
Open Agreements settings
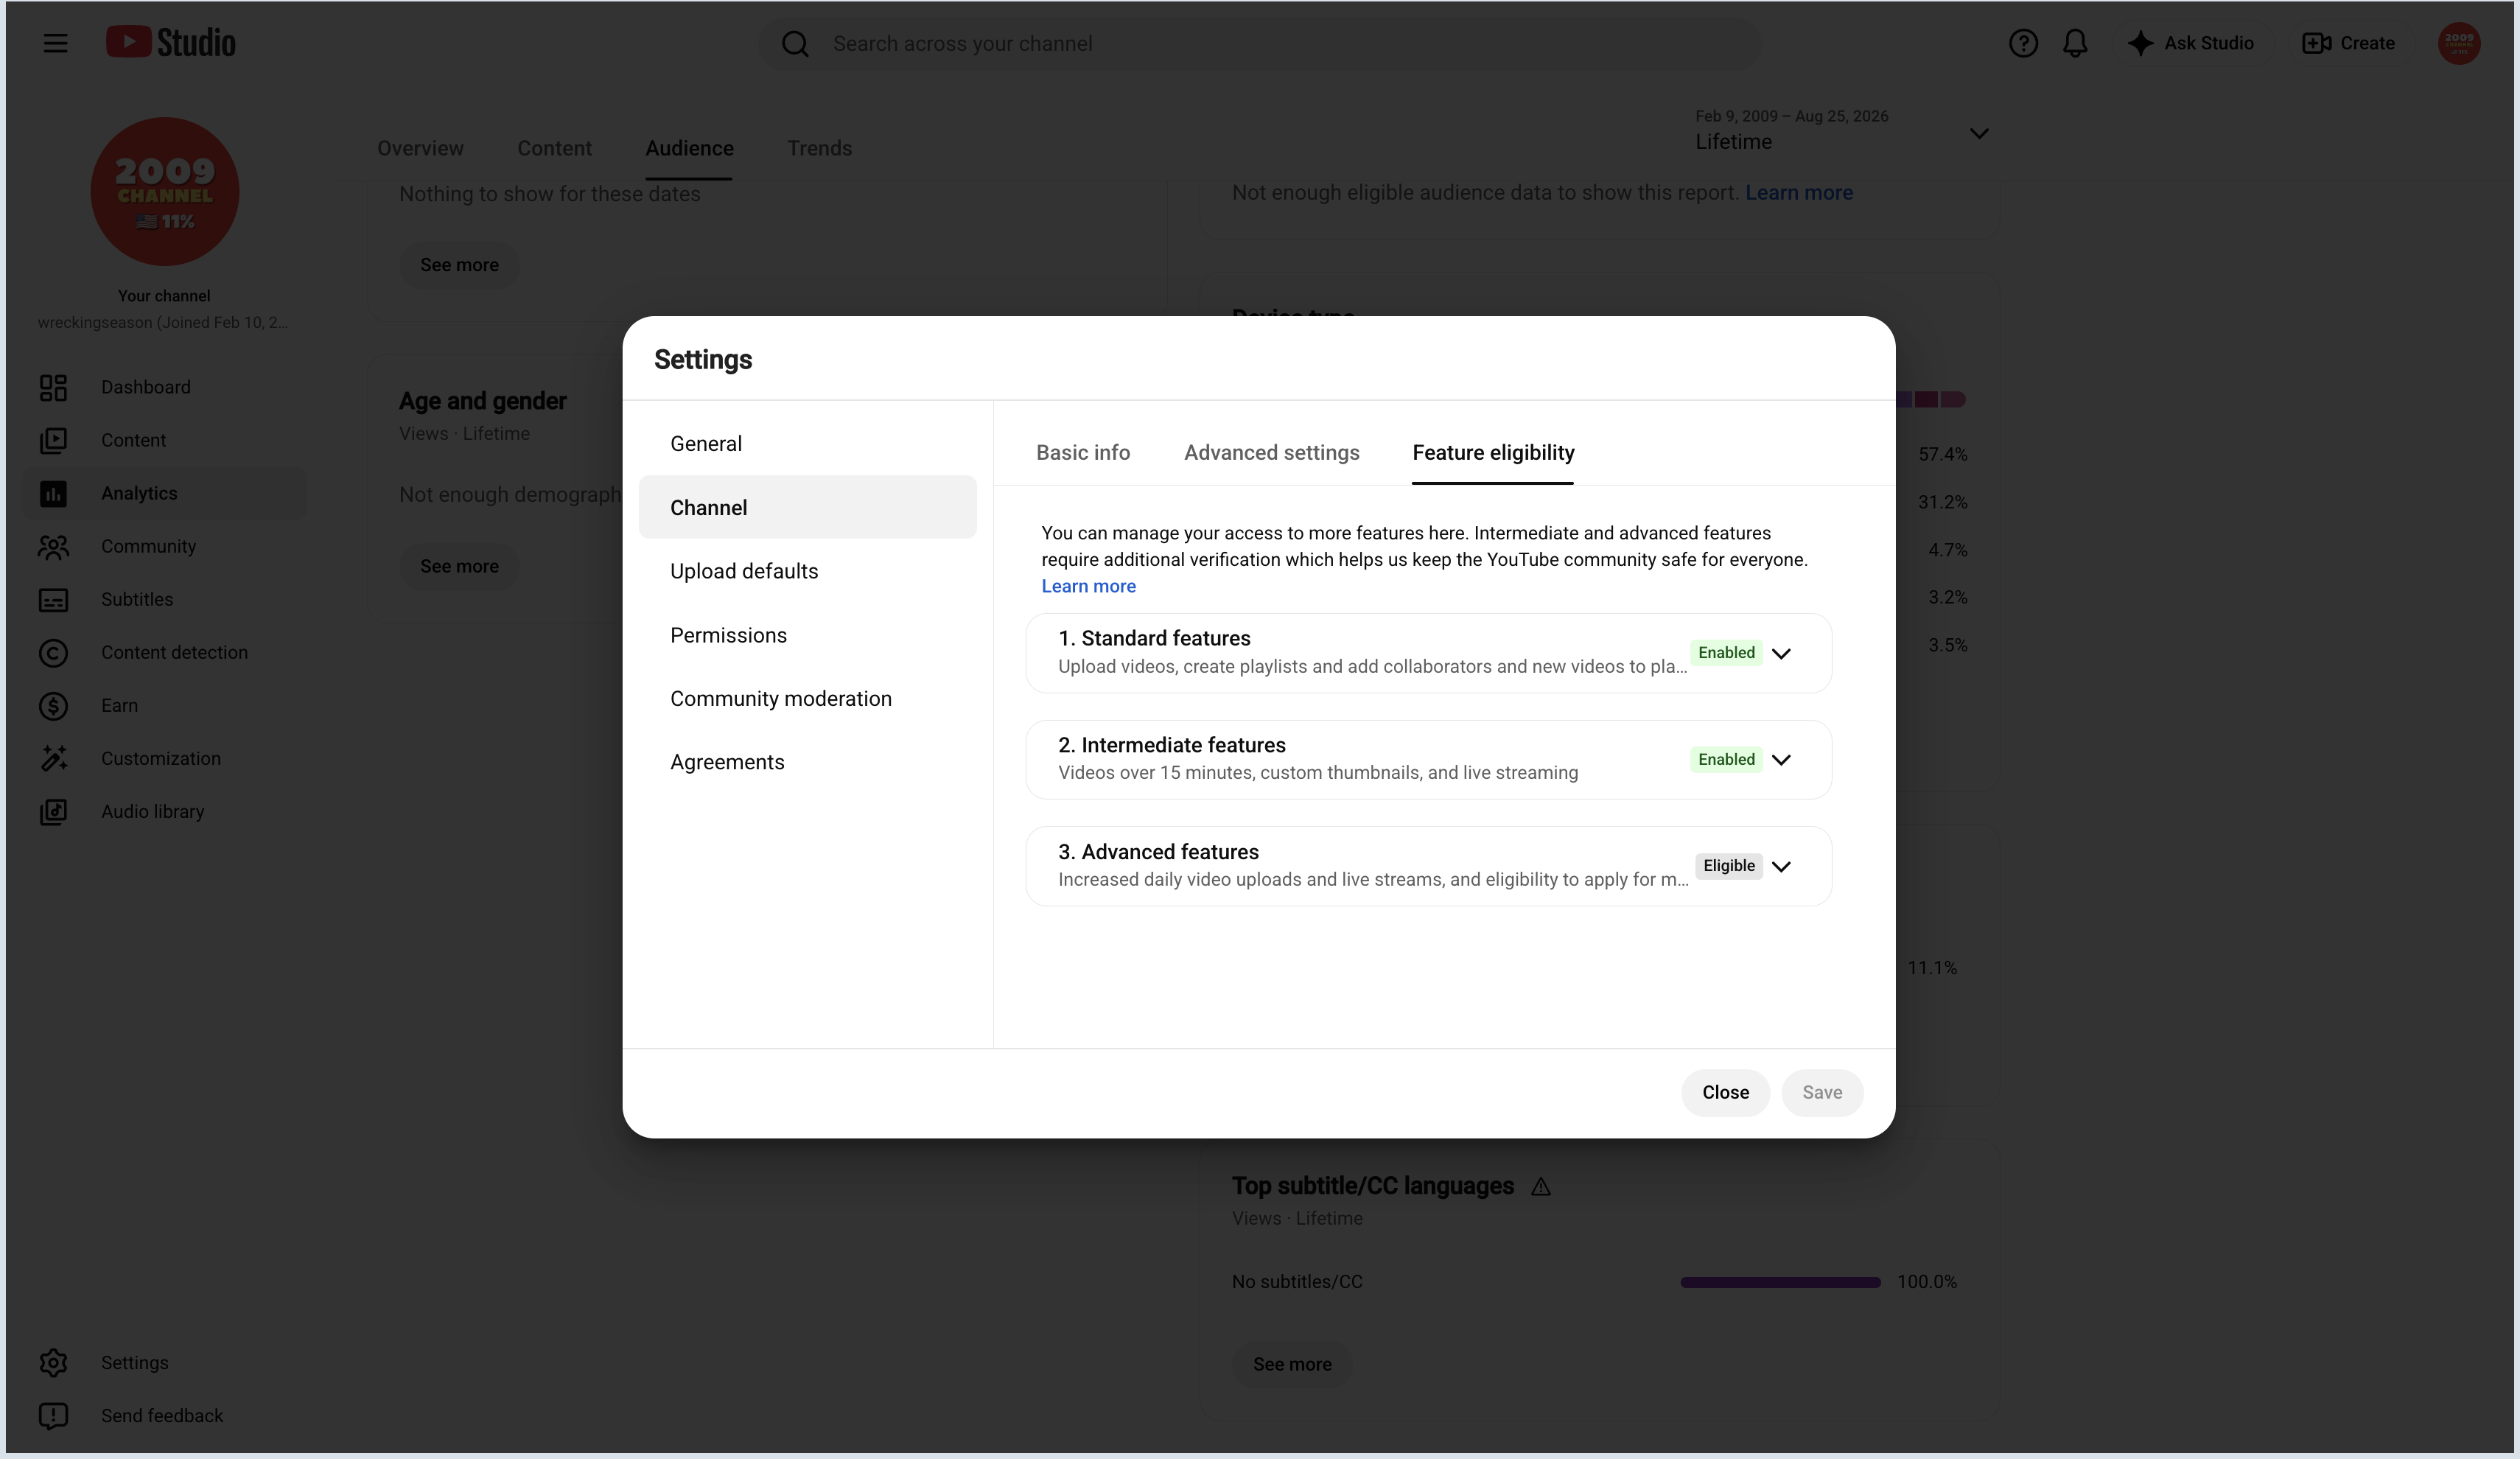point(807,762)
